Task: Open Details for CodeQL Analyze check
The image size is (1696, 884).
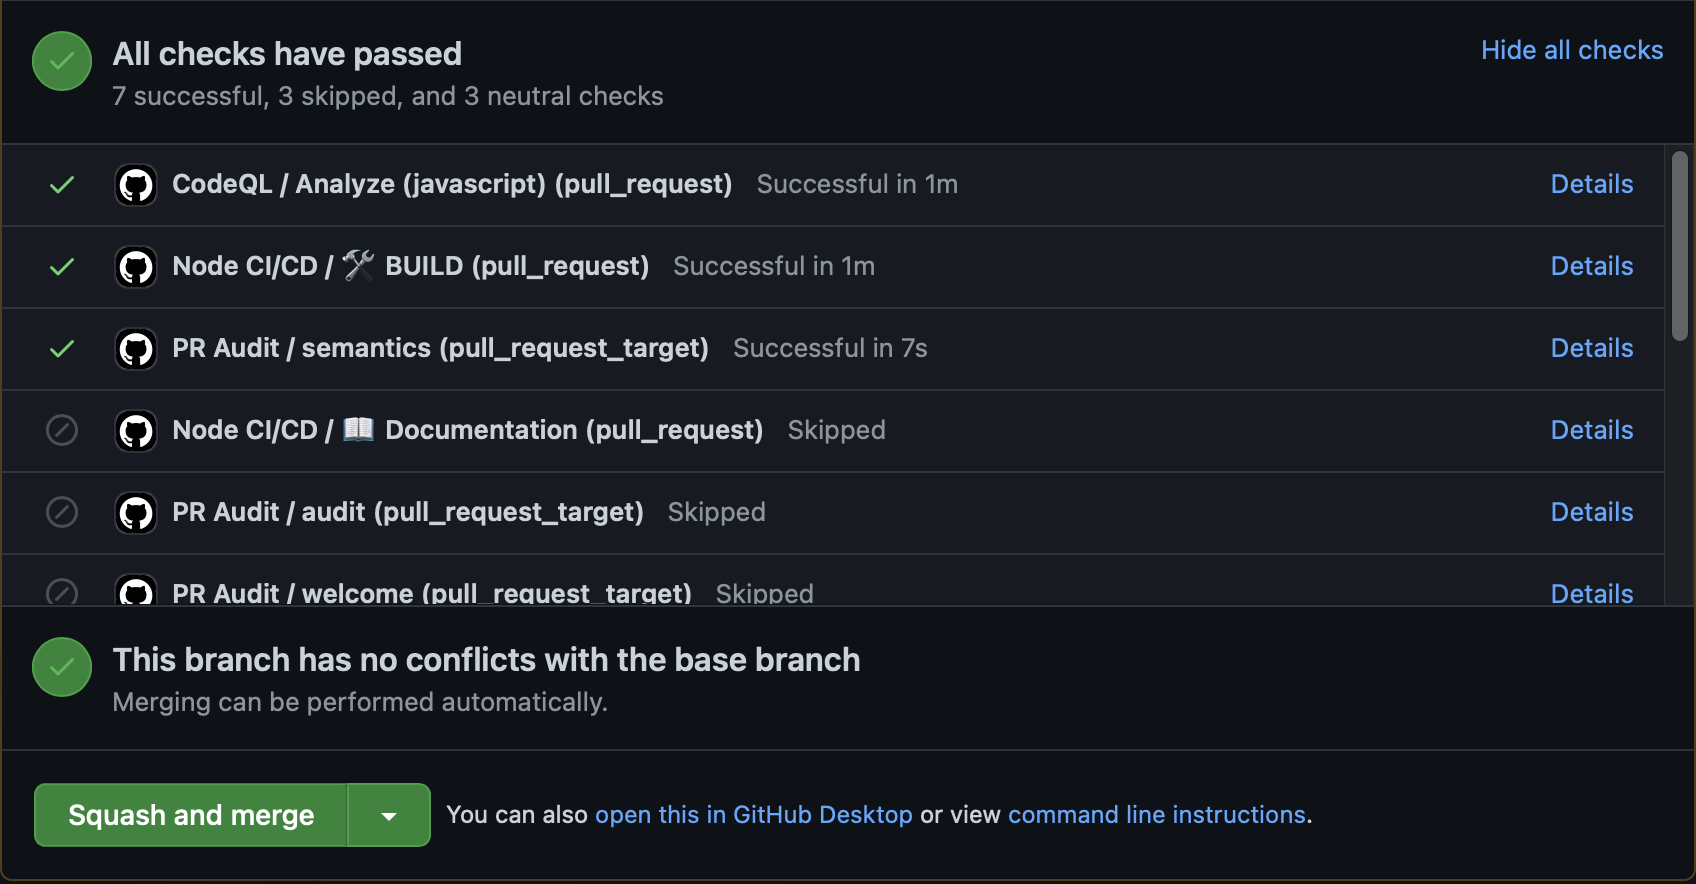Action: pos(1591,185)
